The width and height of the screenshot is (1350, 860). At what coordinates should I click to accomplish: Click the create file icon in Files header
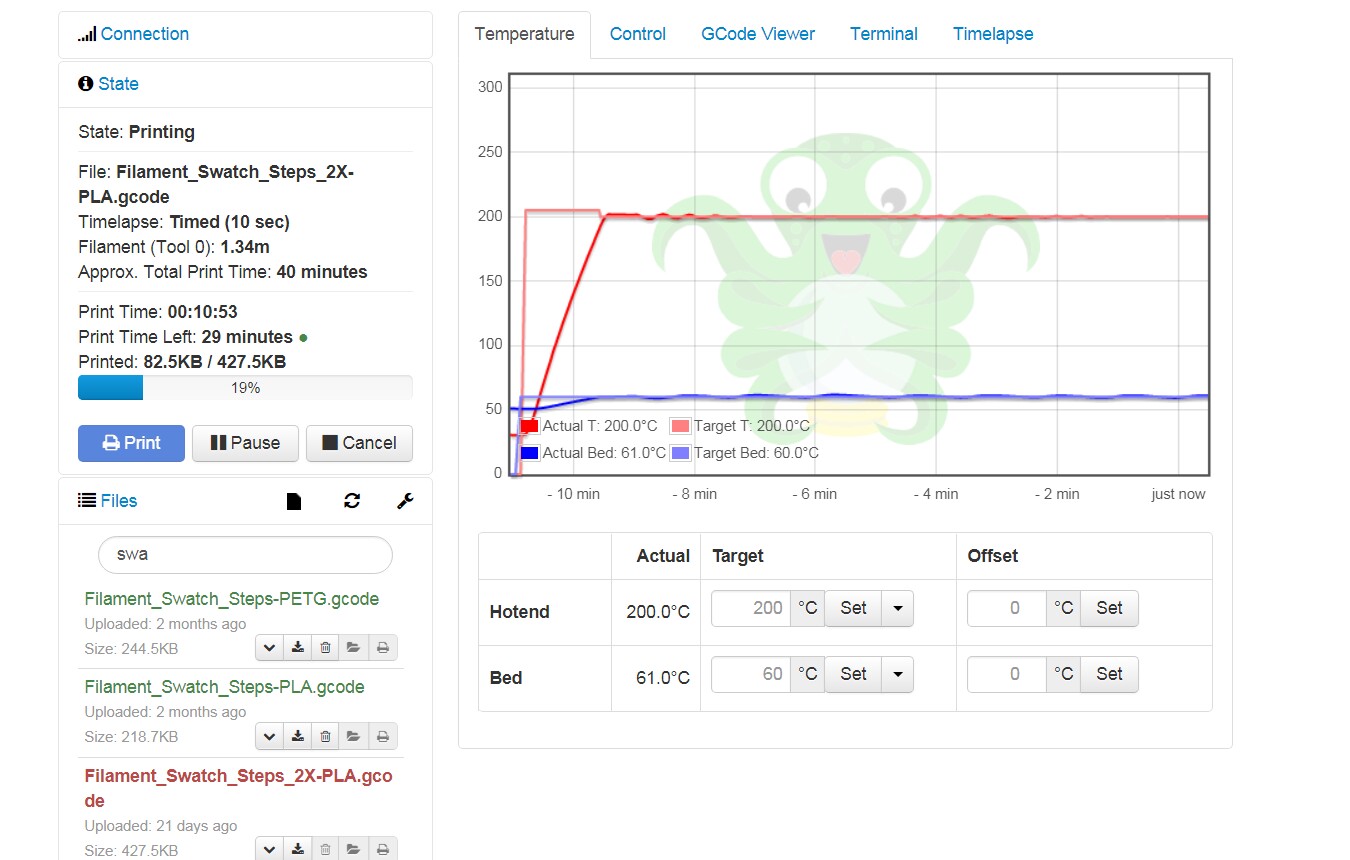pos(294,501)
